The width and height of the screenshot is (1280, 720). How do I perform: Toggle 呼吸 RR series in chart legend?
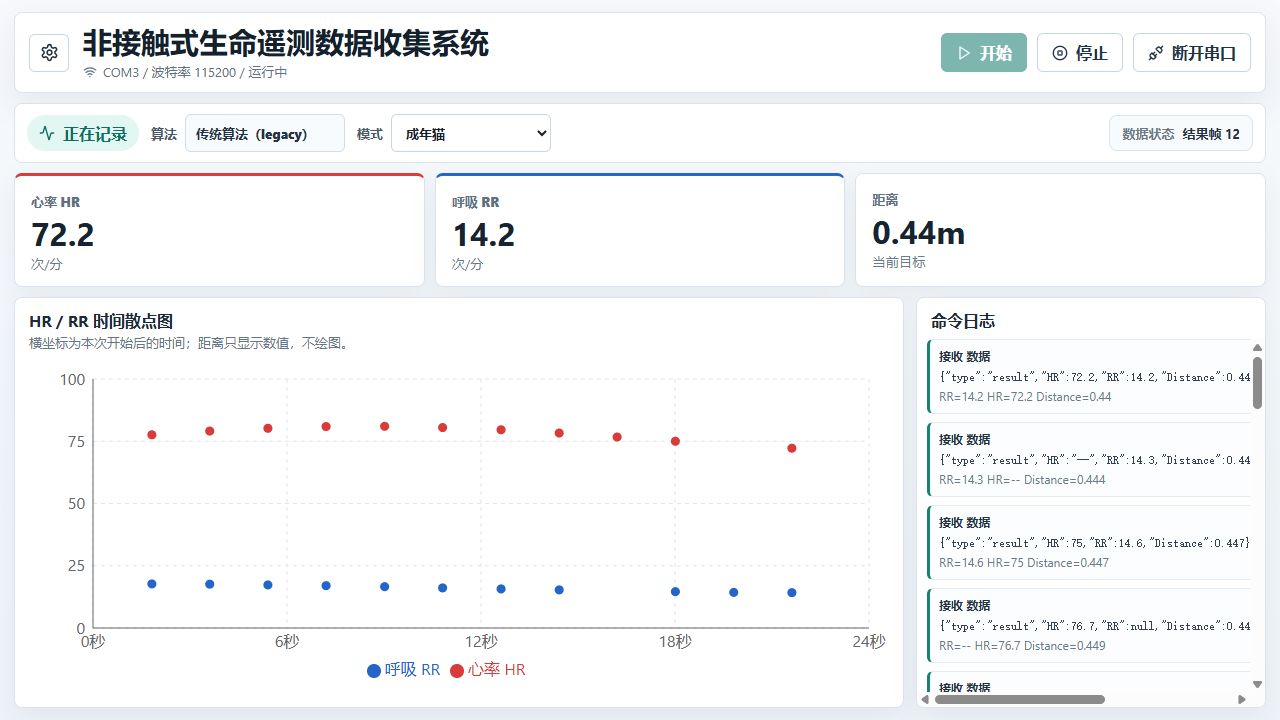404,670
